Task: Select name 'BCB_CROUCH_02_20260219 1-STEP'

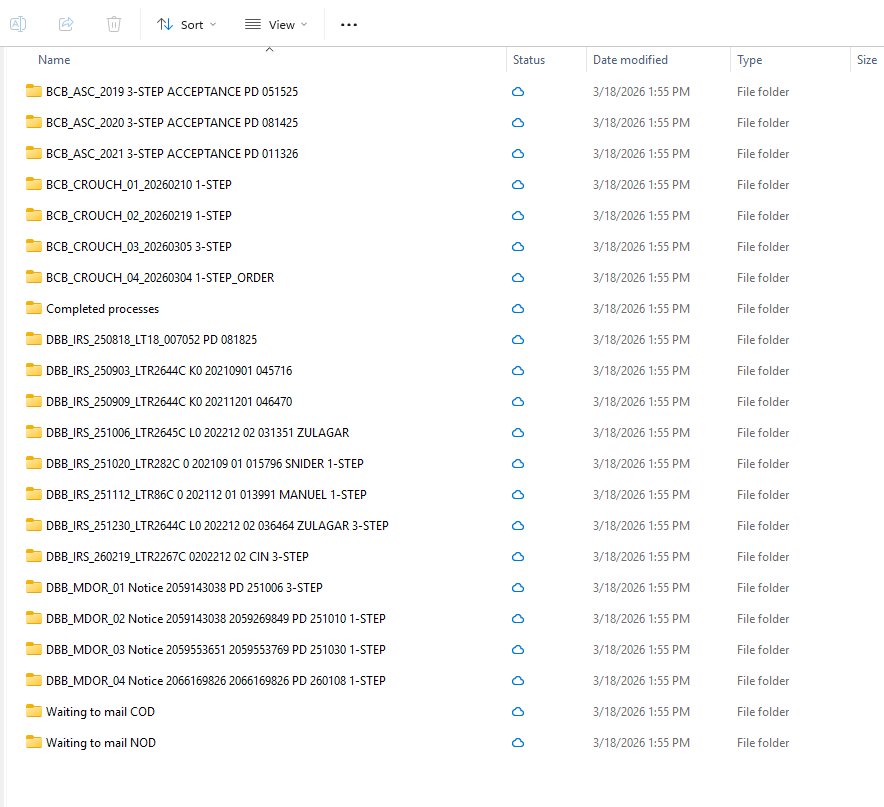Action: 139,215
